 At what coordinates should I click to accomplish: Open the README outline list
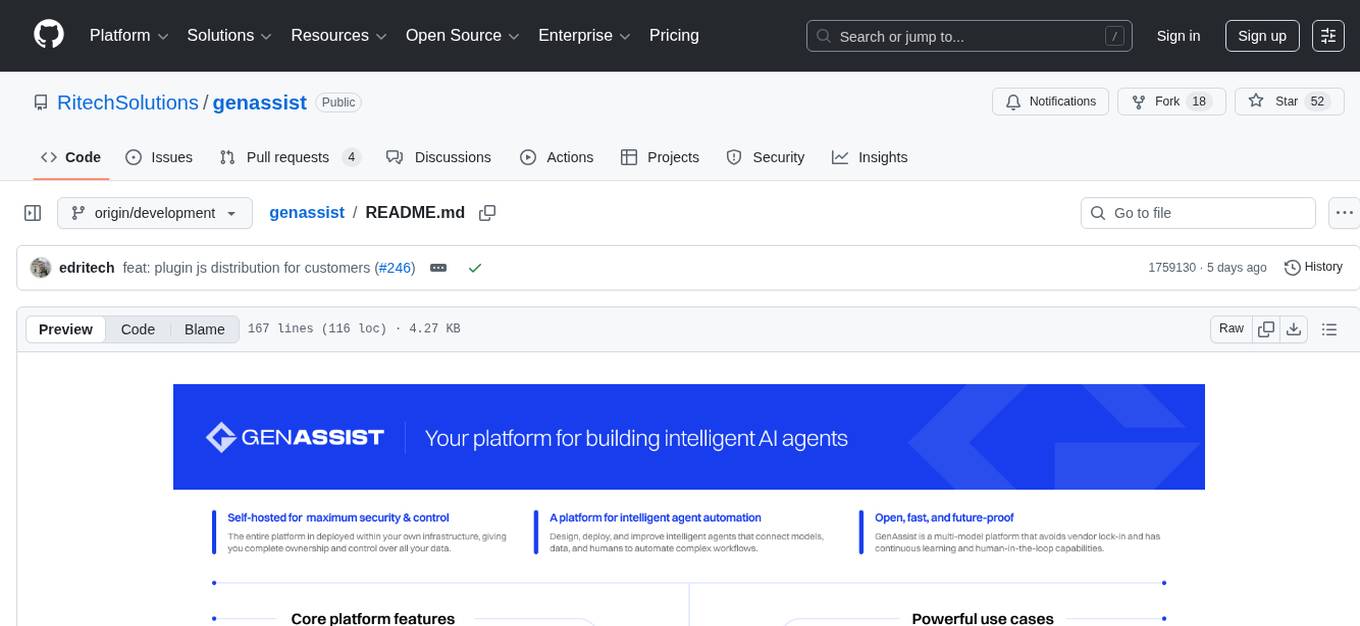coord(1330,328)
